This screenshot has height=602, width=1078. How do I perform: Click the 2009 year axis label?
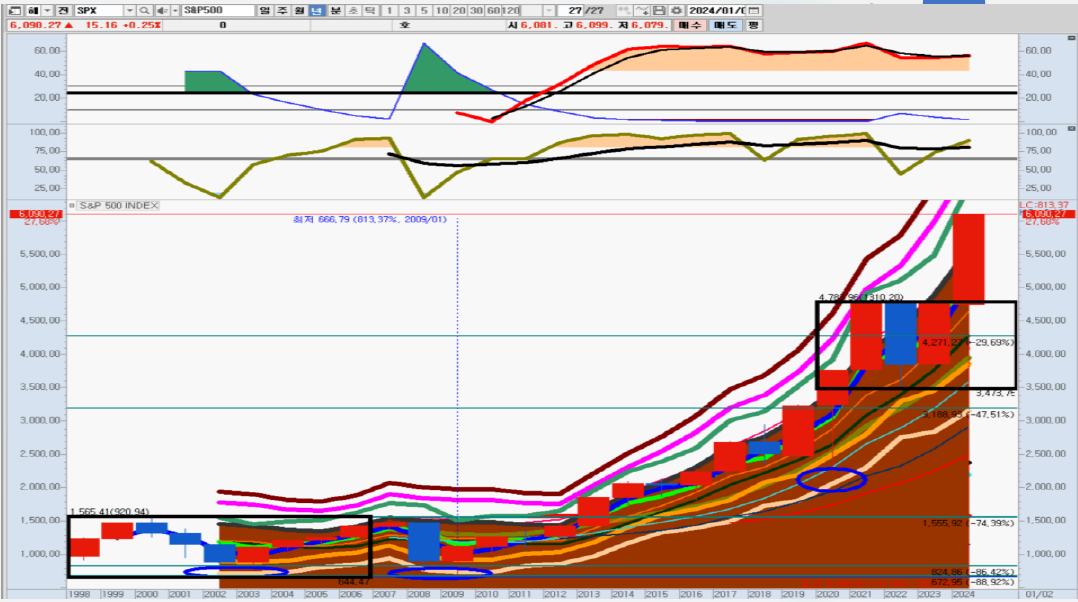(453, 594)
